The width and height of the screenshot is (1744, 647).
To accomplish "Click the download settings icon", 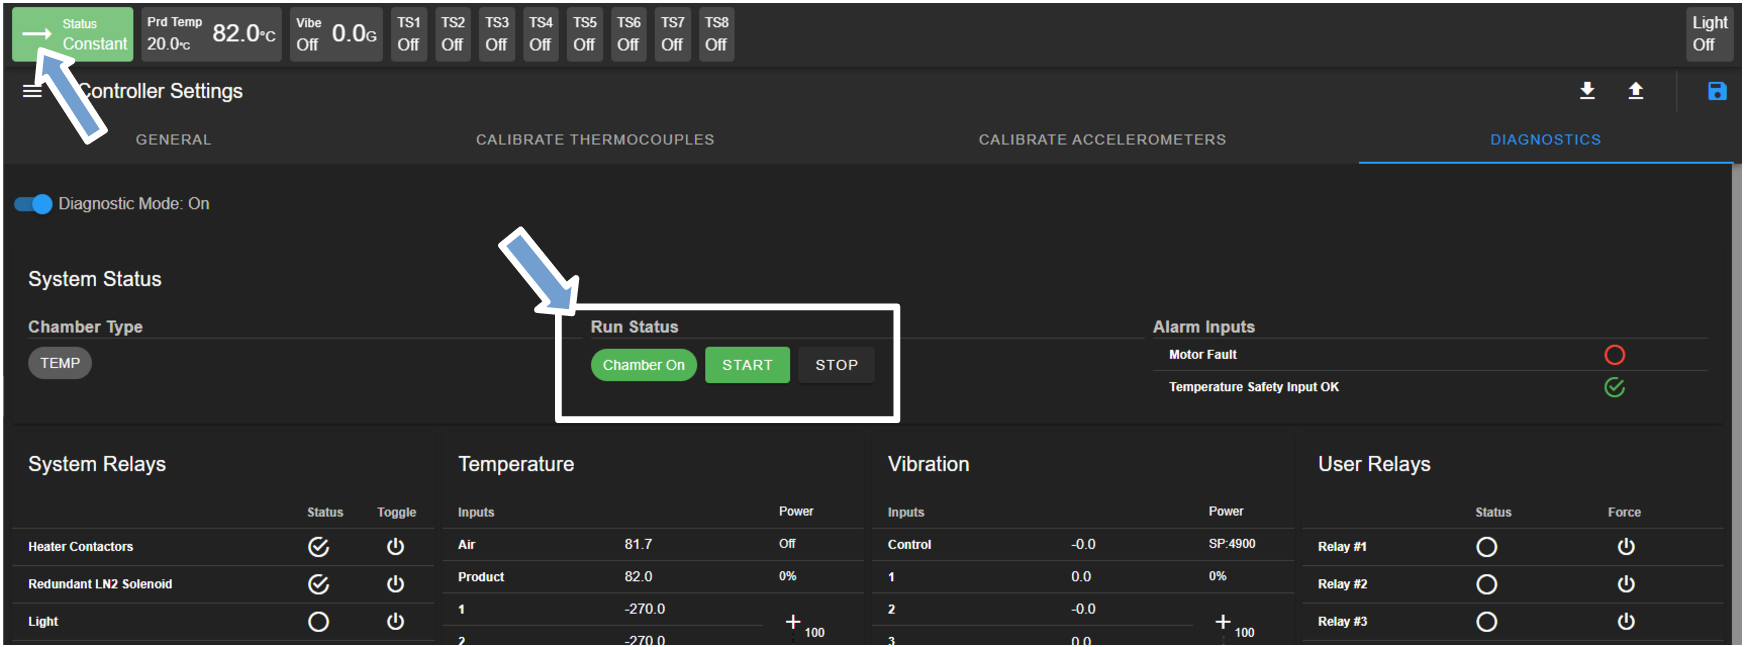I will click(1587, 91).
